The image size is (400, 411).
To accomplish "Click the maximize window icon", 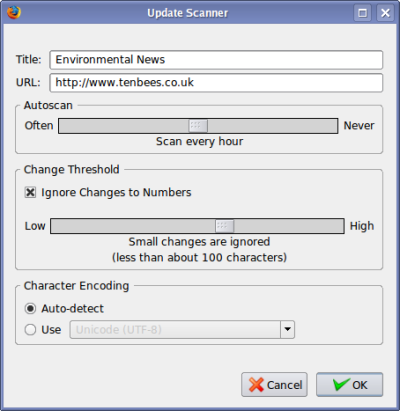I will click(x=362, y=13).
